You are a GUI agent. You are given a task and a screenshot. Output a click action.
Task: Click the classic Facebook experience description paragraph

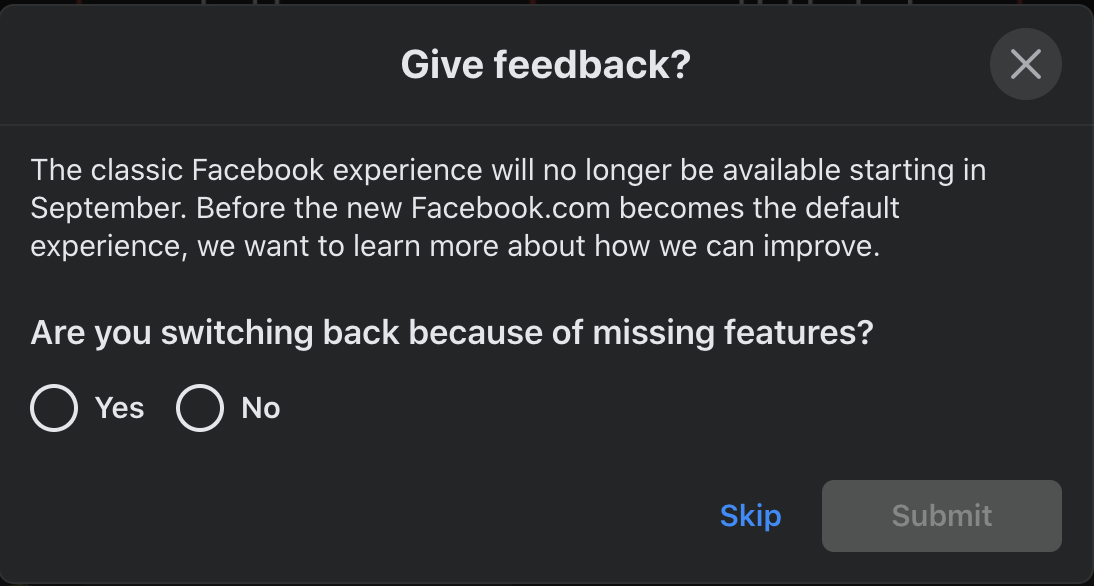tap(508, 208)
